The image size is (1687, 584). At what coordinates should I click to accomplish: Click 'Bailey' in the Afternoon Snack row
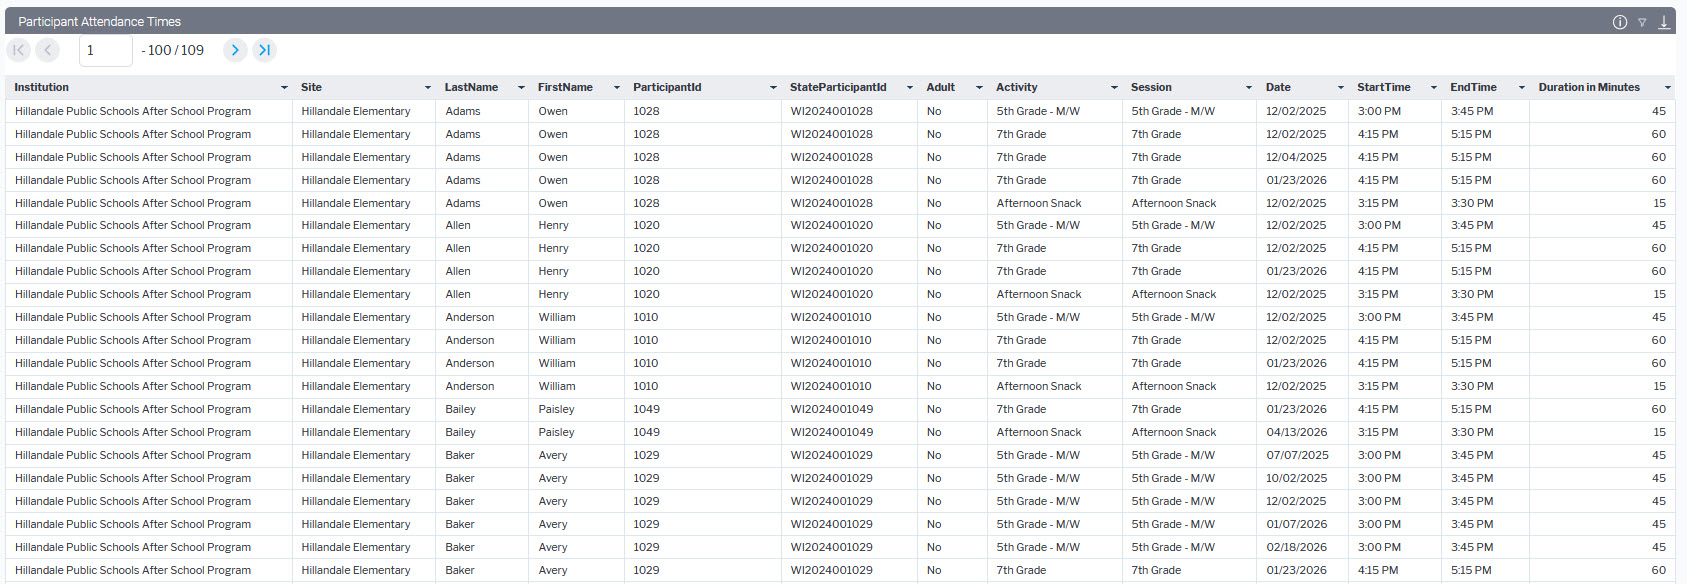pos(460,432)
